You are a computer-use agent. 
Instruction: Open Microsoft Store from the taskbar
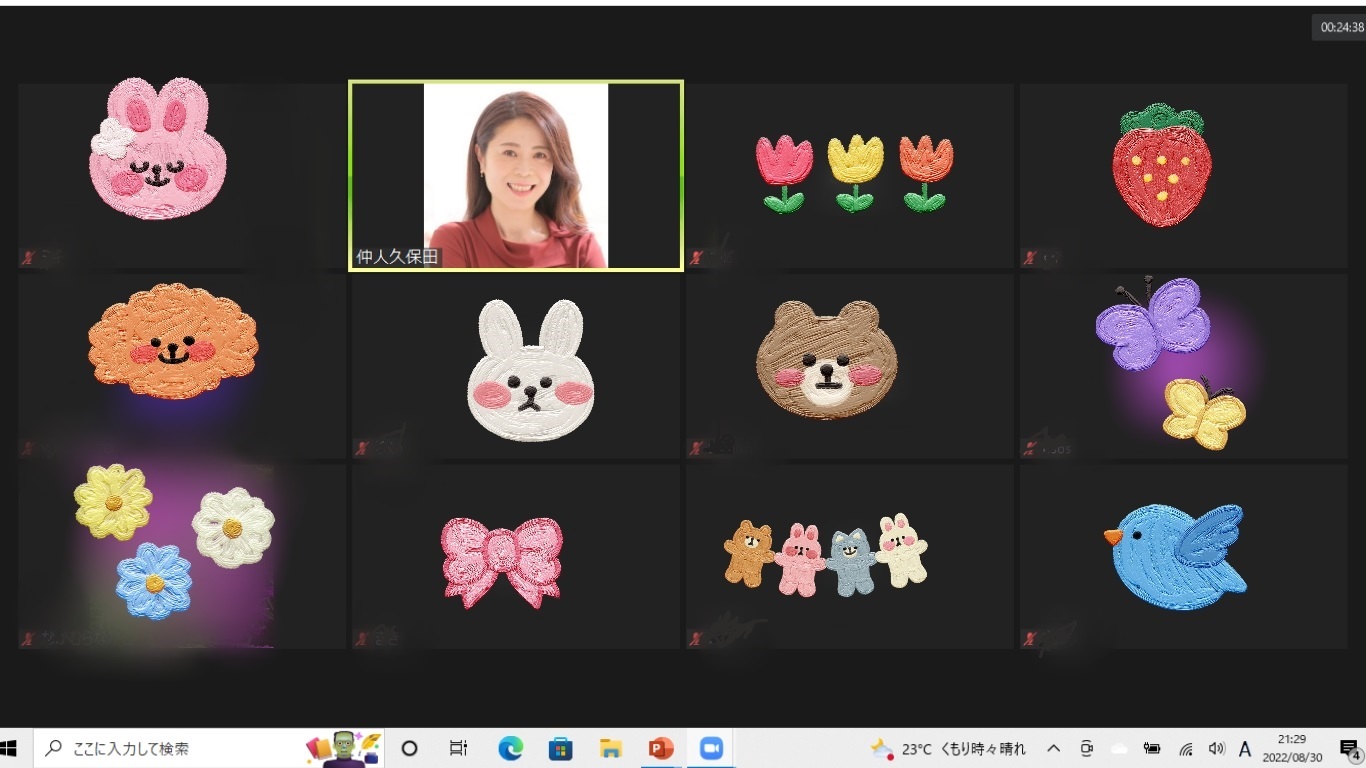tap(560, 748)
